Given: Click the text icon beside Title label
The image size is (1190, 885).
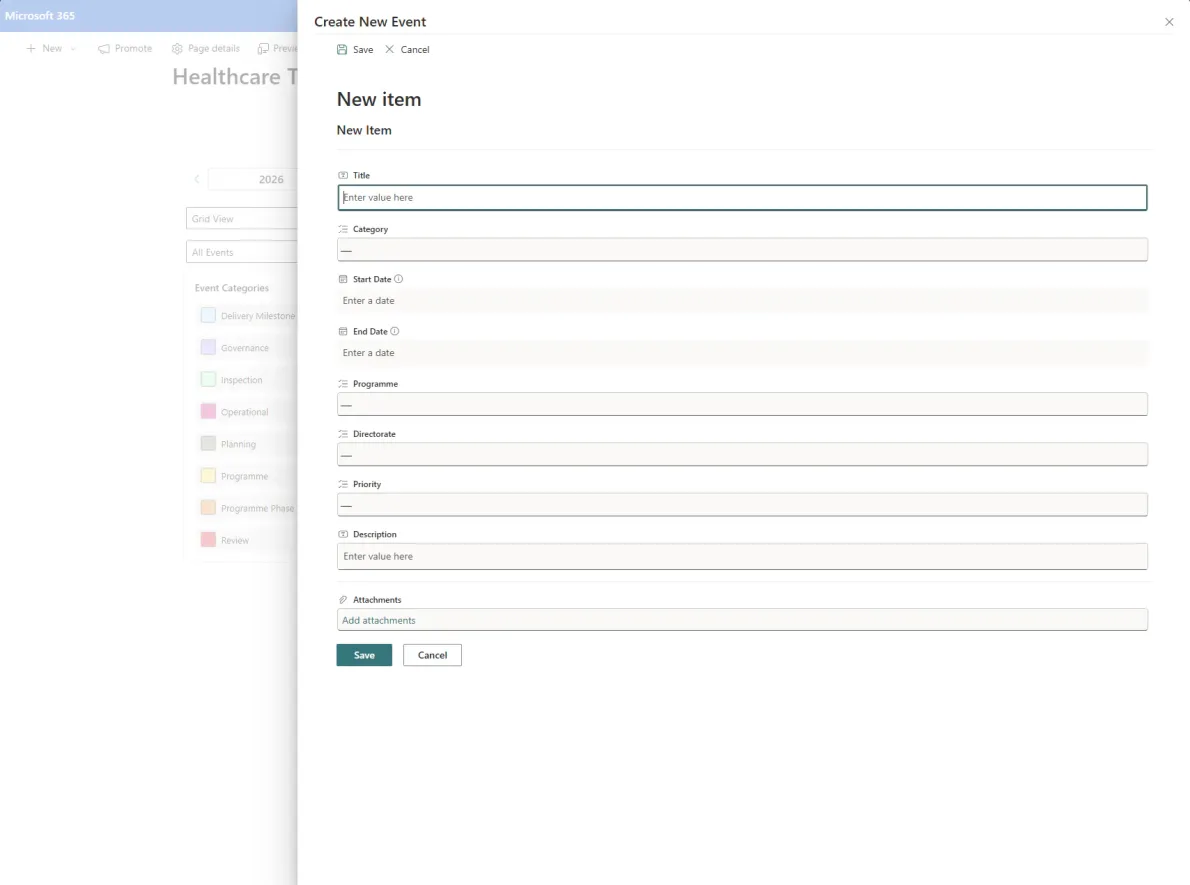Looking at the screenshot, I should [x=343, y=175].
